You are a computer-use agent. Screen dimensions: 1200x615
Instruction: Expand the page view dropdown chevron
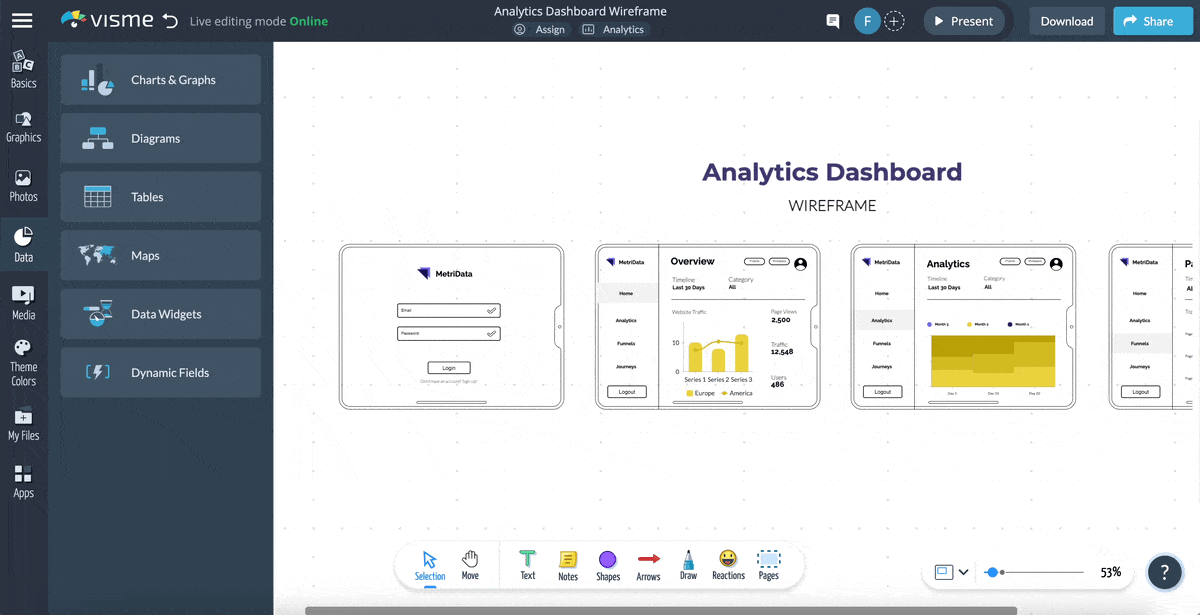[x=963, y=572]
